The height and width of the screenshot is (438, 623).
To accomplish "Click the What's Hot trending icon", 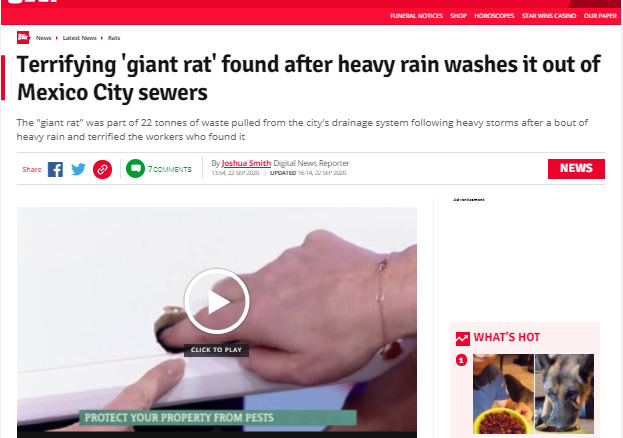I will pos(463,338).
